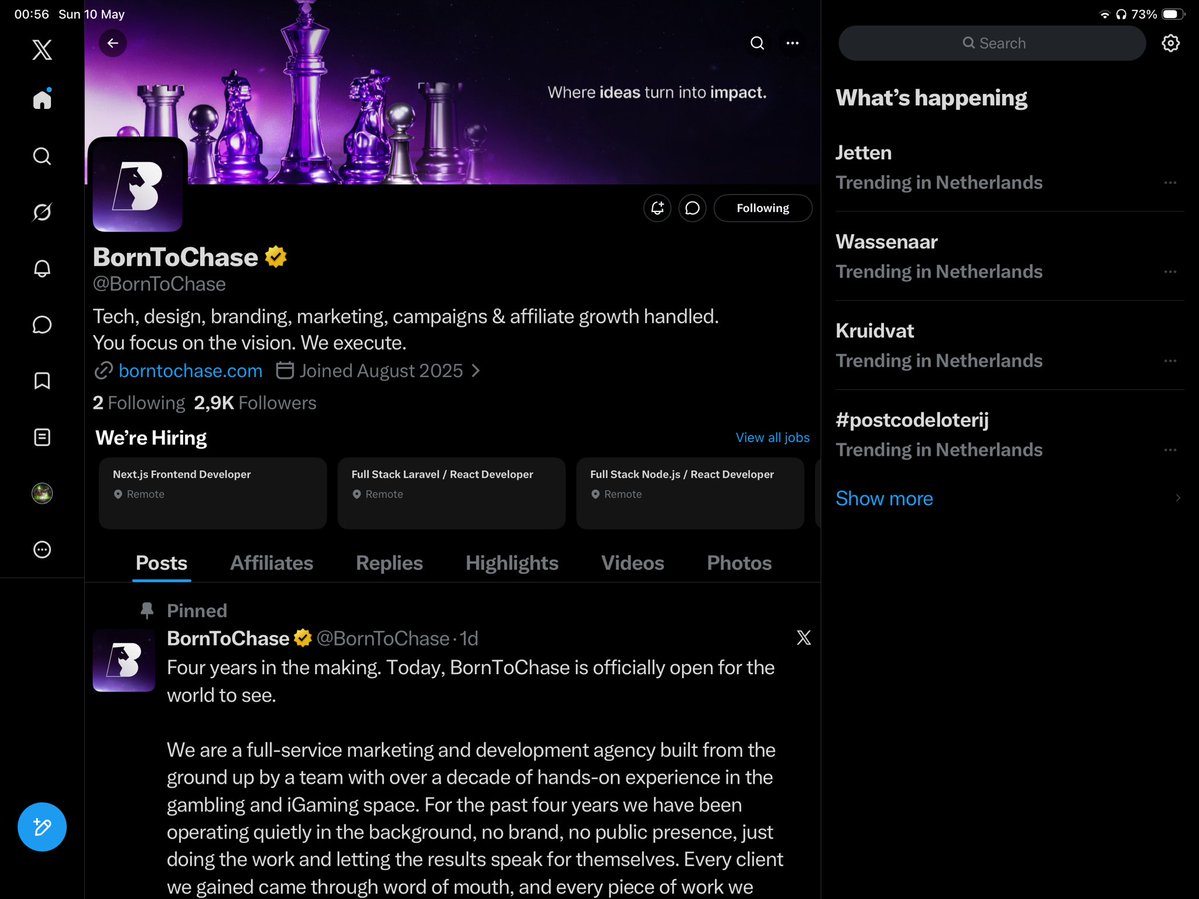Switch to the Photos tab
The image size is (1199, 899).
pyautogui.click(x=739, y=563)
